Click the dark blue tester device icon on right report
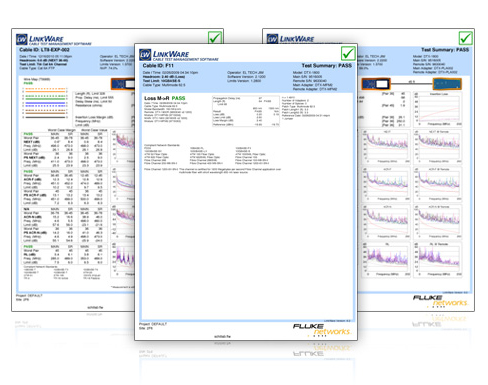The image size is (488, 385). (x=376, y=84)
